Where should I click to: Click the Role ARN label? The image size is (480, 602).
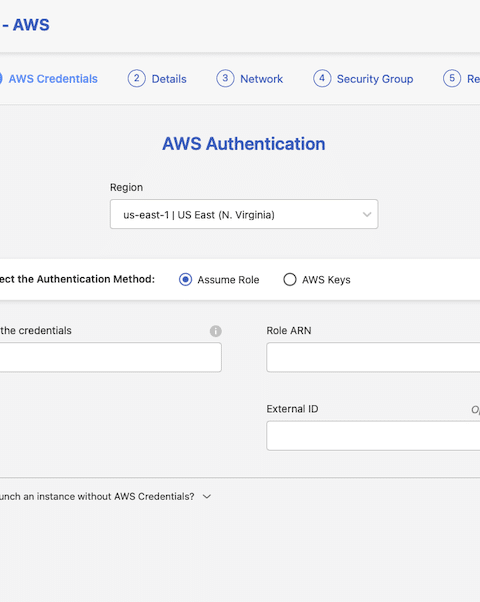coord(289,331)
